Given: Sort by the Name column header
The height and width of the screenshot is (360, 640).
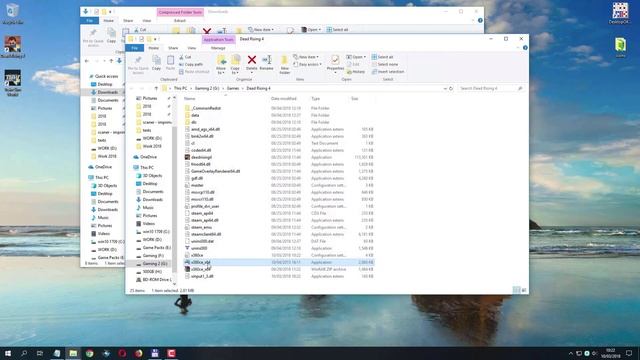Looking at the screenshot, I should pos(189,99).
